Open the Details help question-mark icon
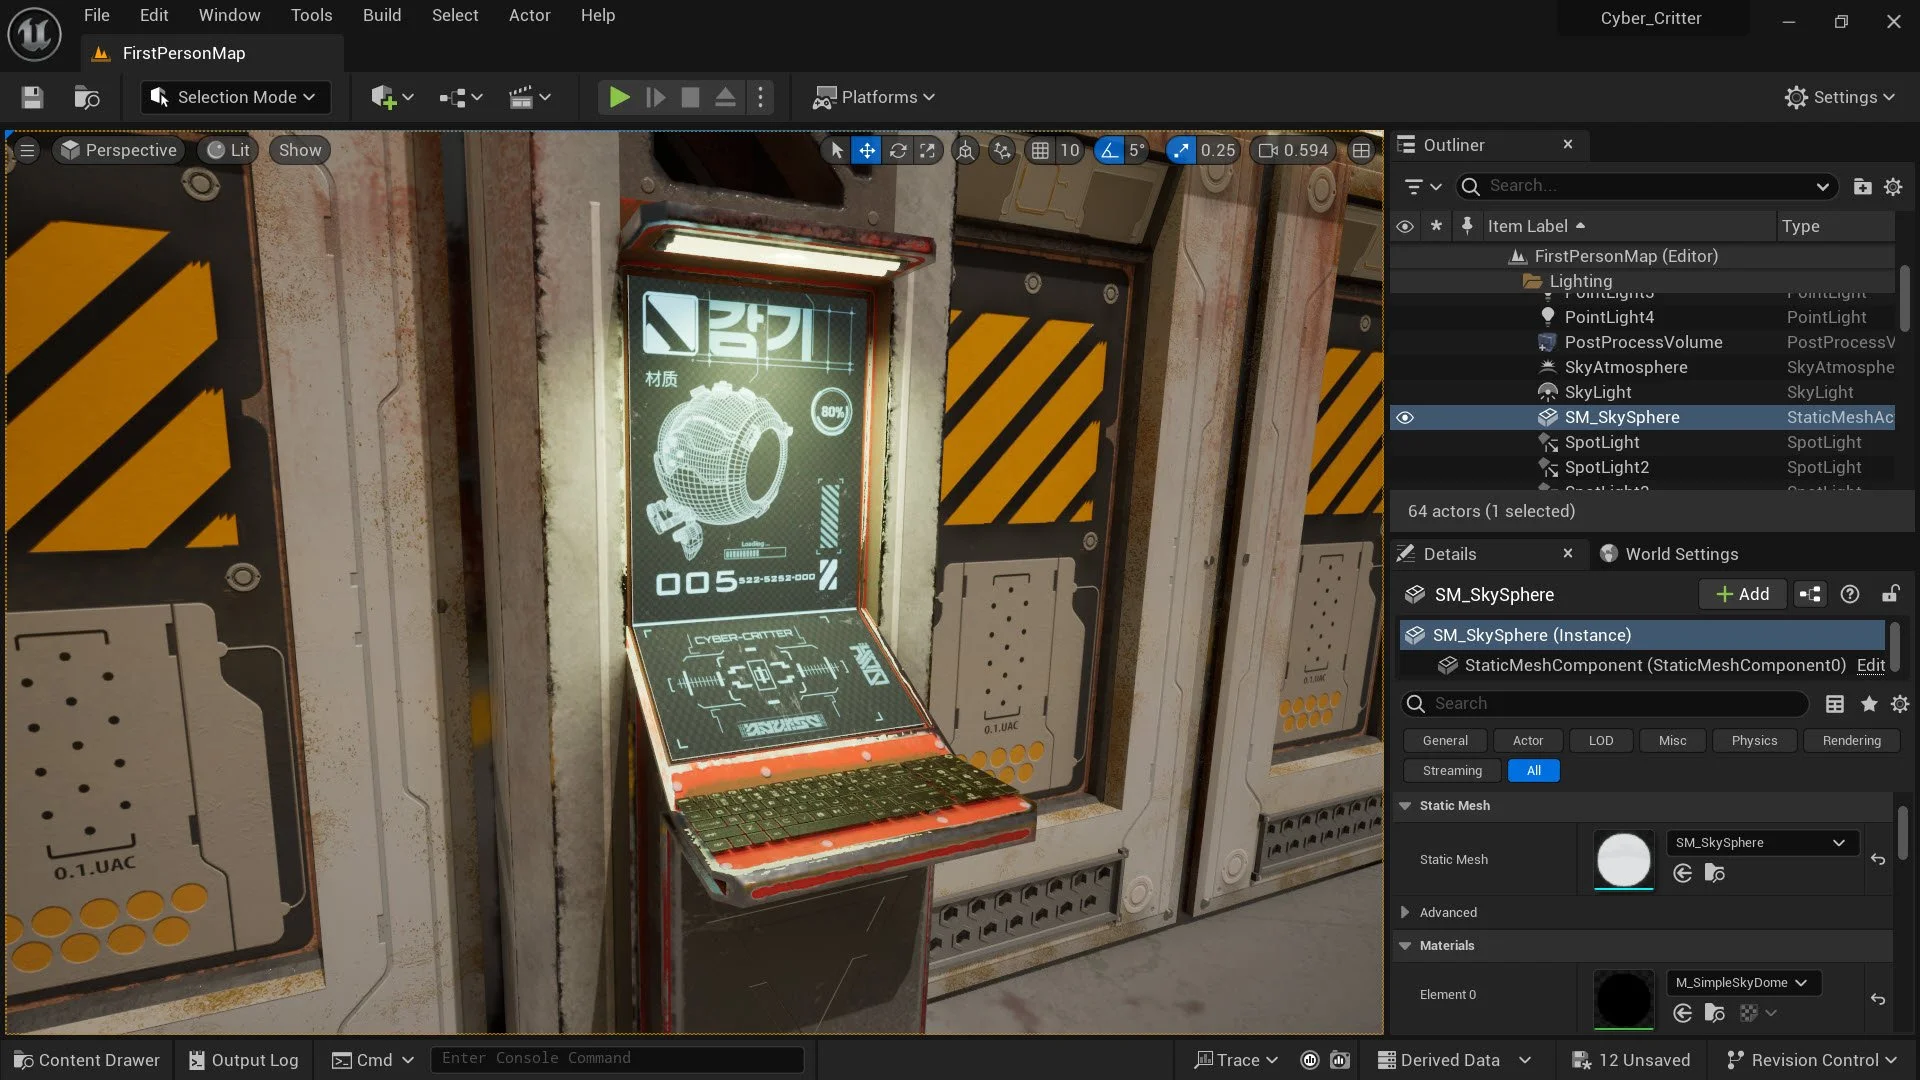 [1850, 594]
